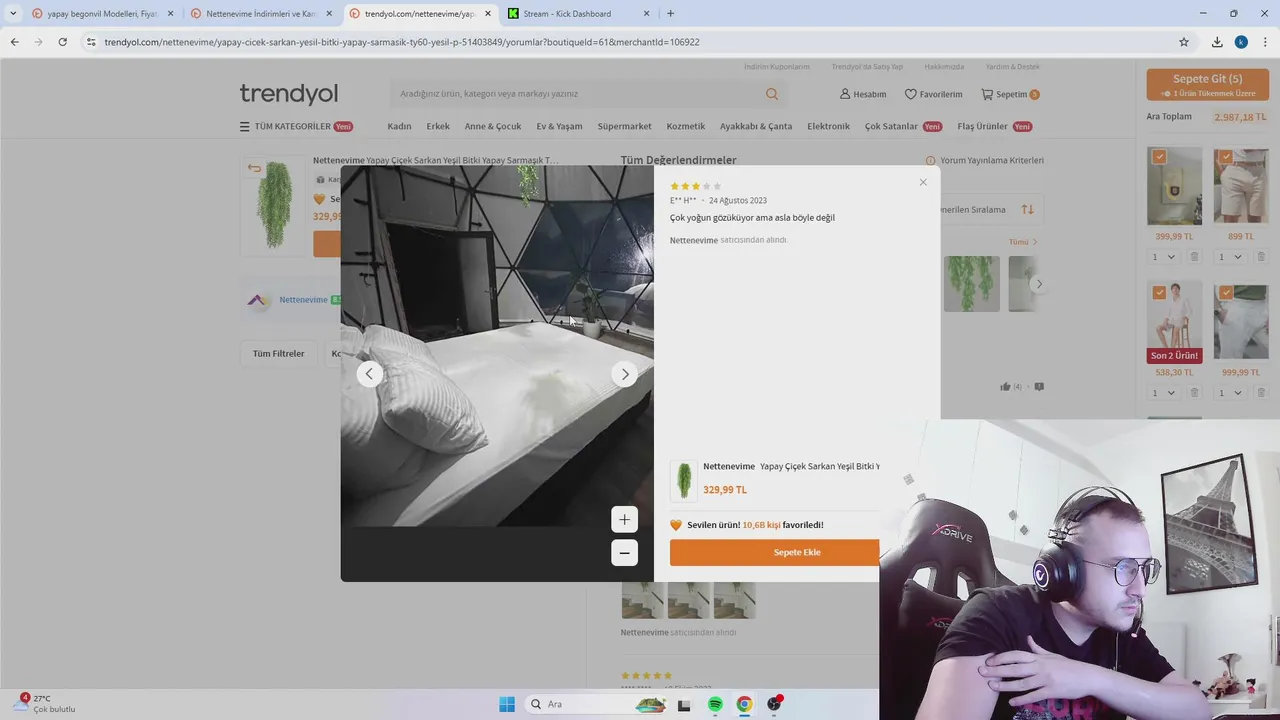Close the review photo popup
The height and width of the screenshot is (720, 1280).
coord(923,182)
